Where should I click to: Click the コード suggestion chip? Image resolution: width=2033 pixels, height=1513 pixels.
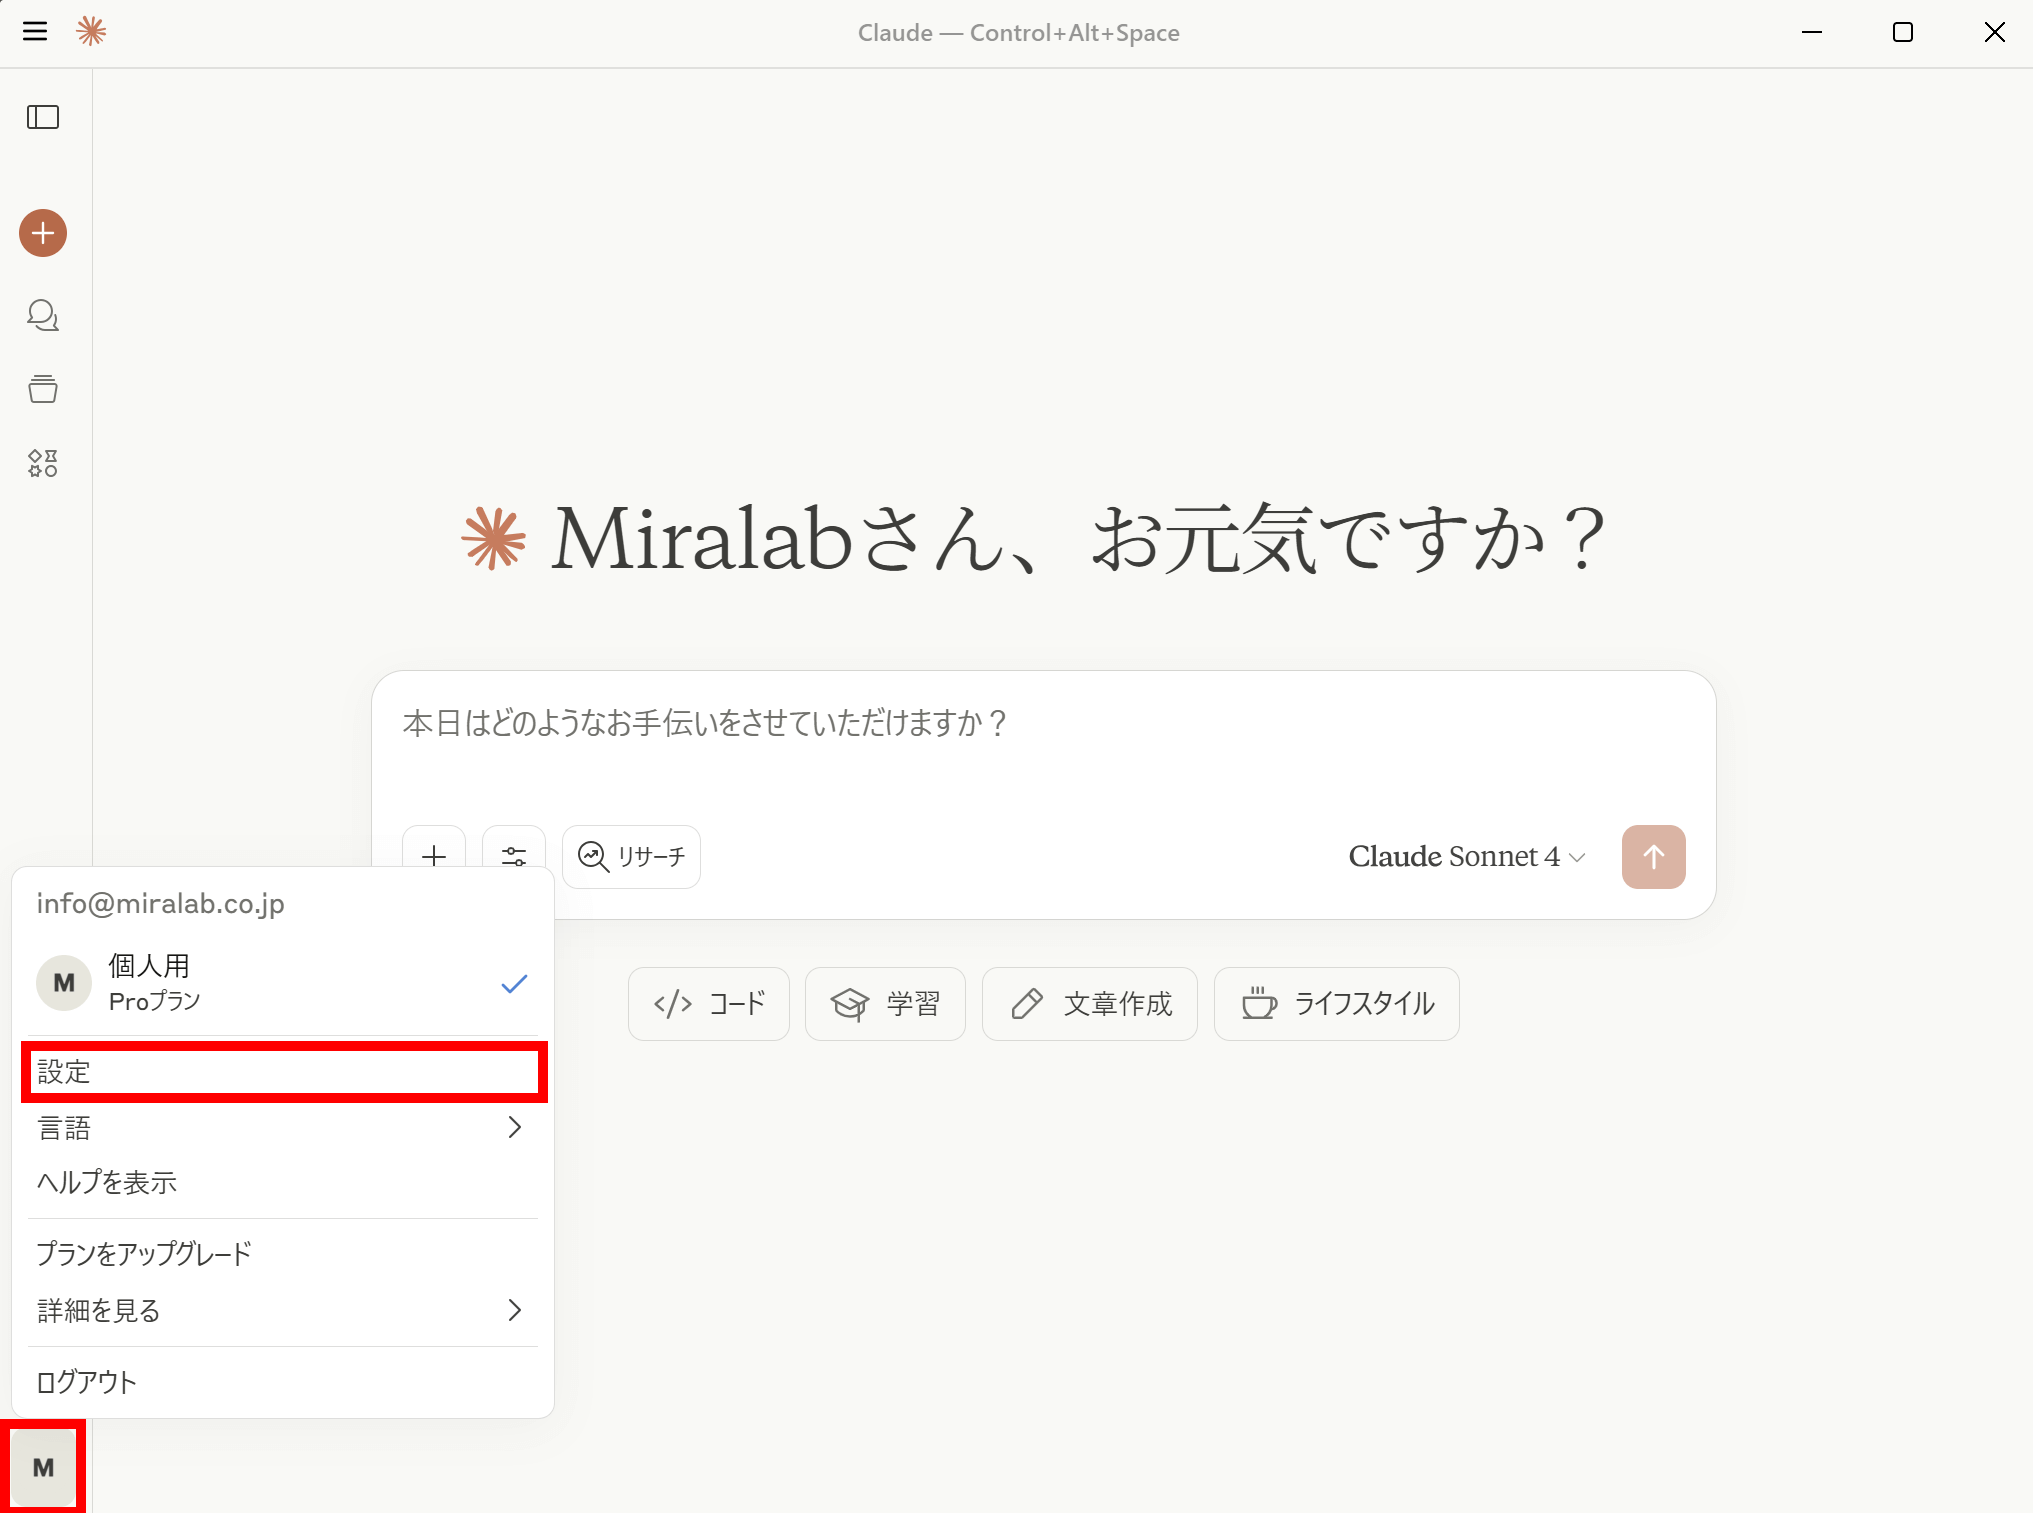tap(709, 1004)
